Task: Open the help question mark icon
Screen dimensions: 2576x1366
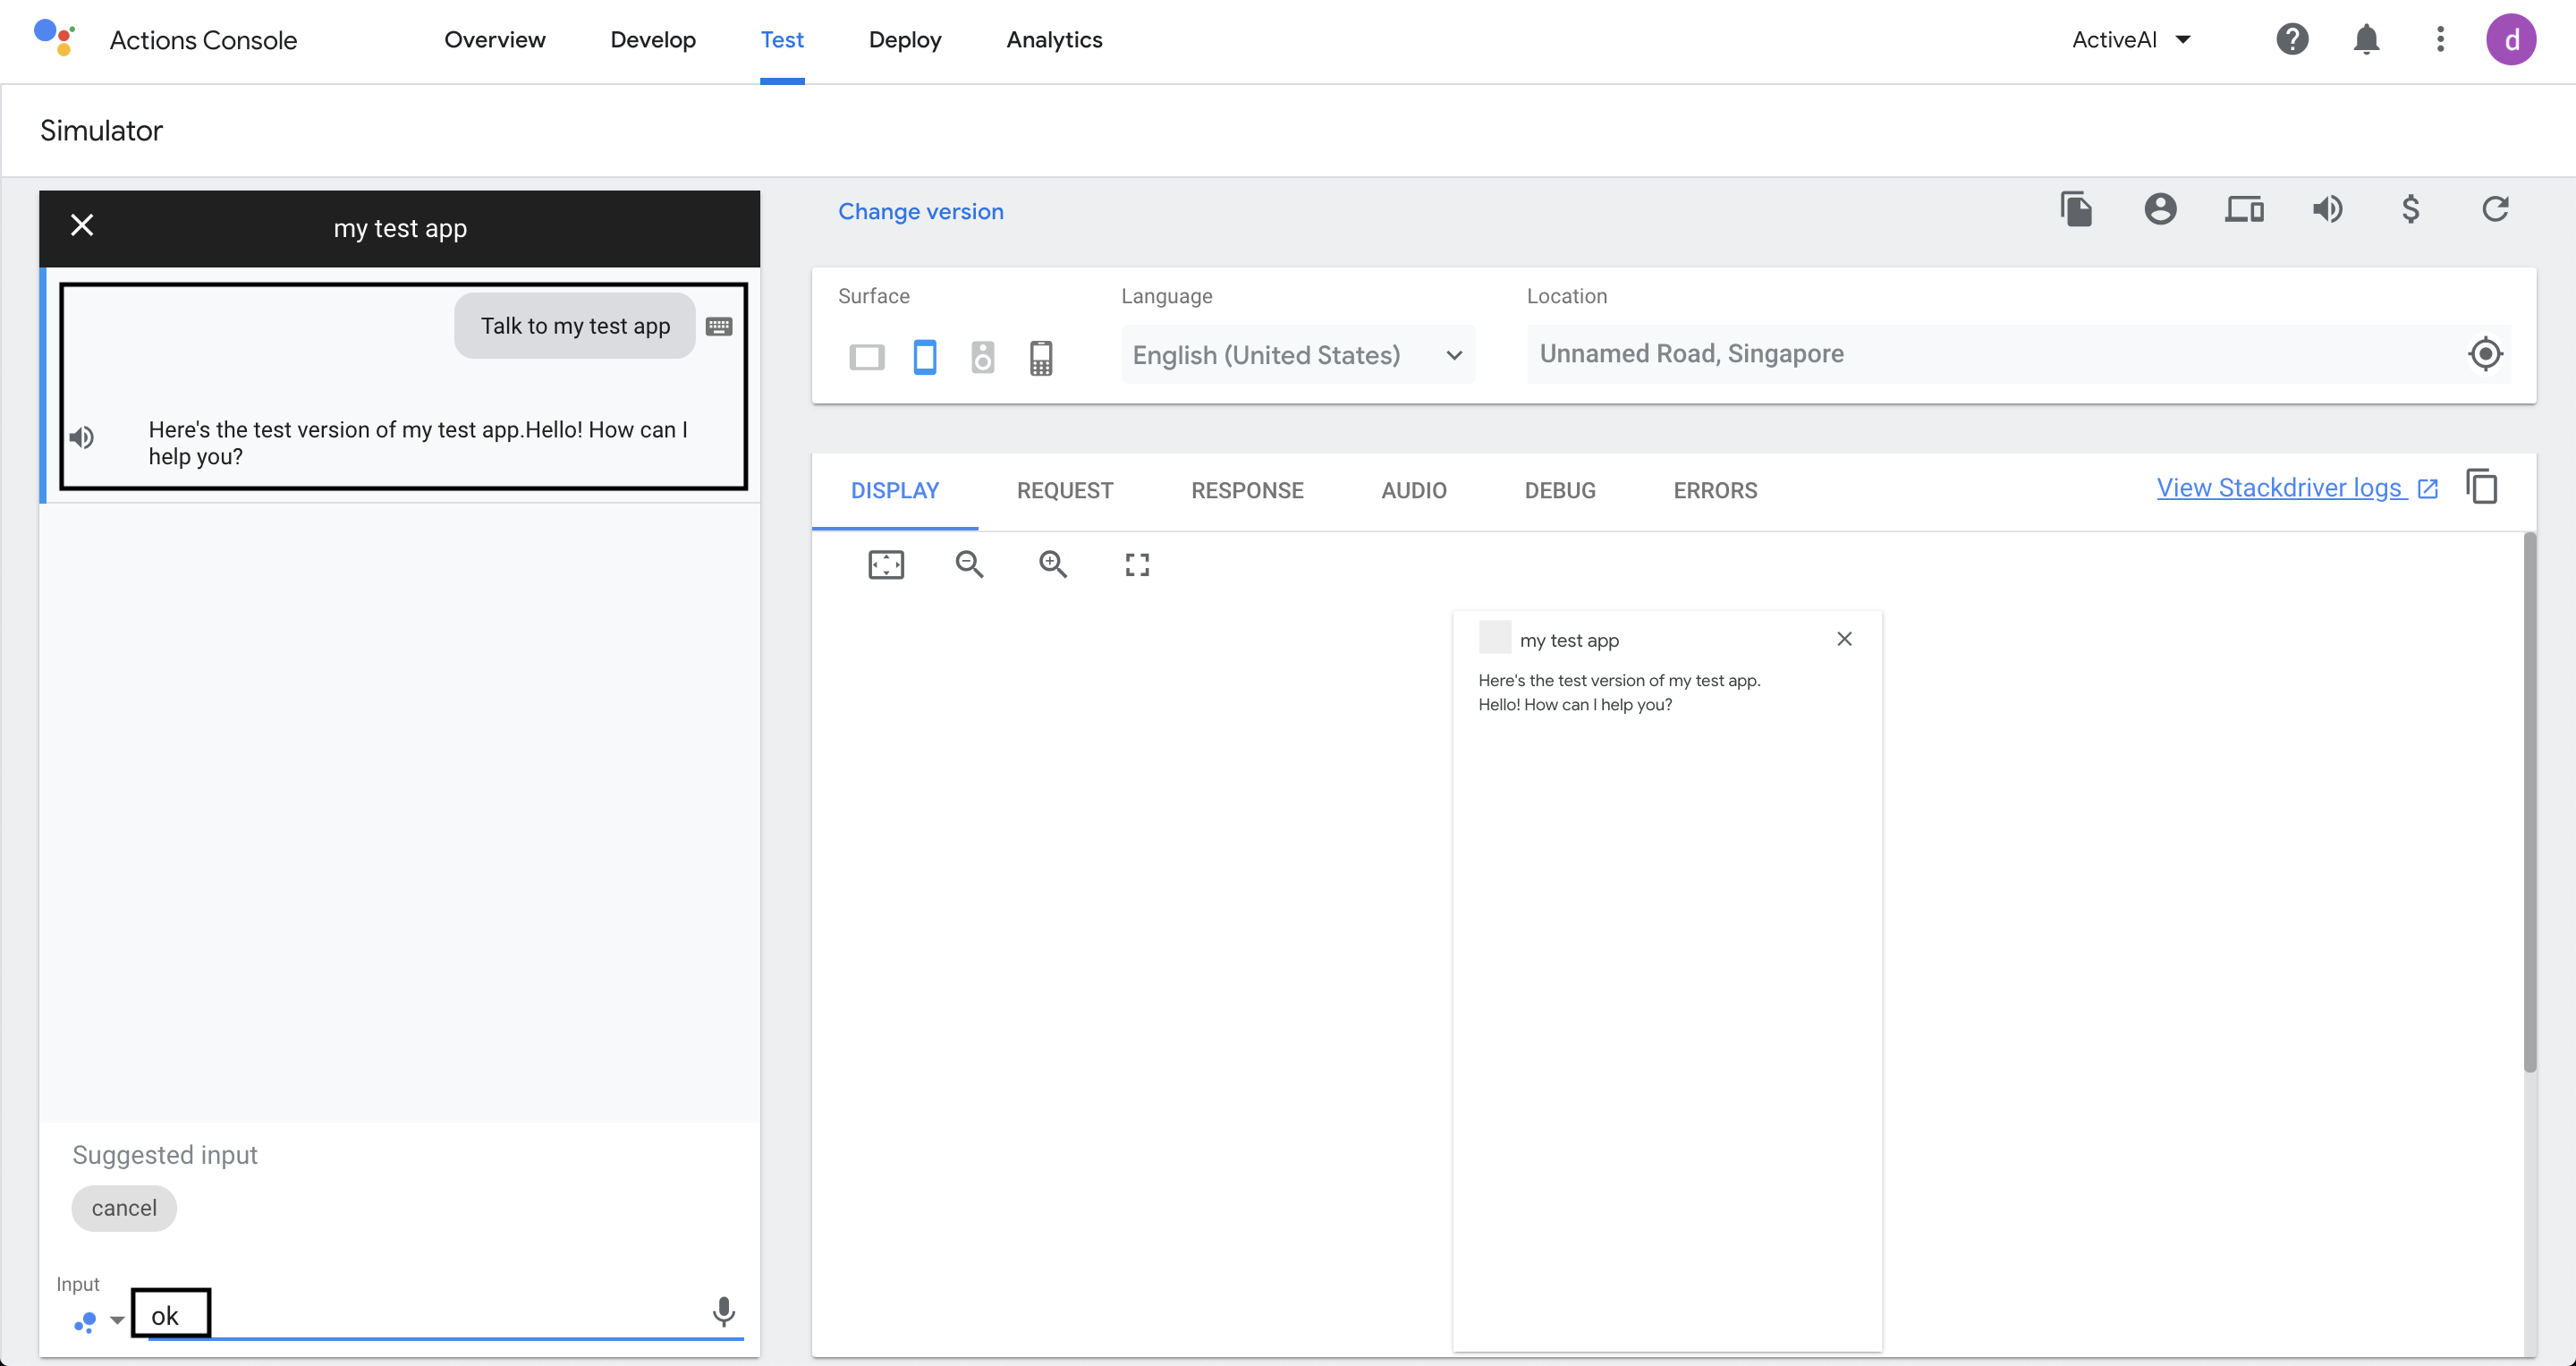Action: click(2292, 39)
